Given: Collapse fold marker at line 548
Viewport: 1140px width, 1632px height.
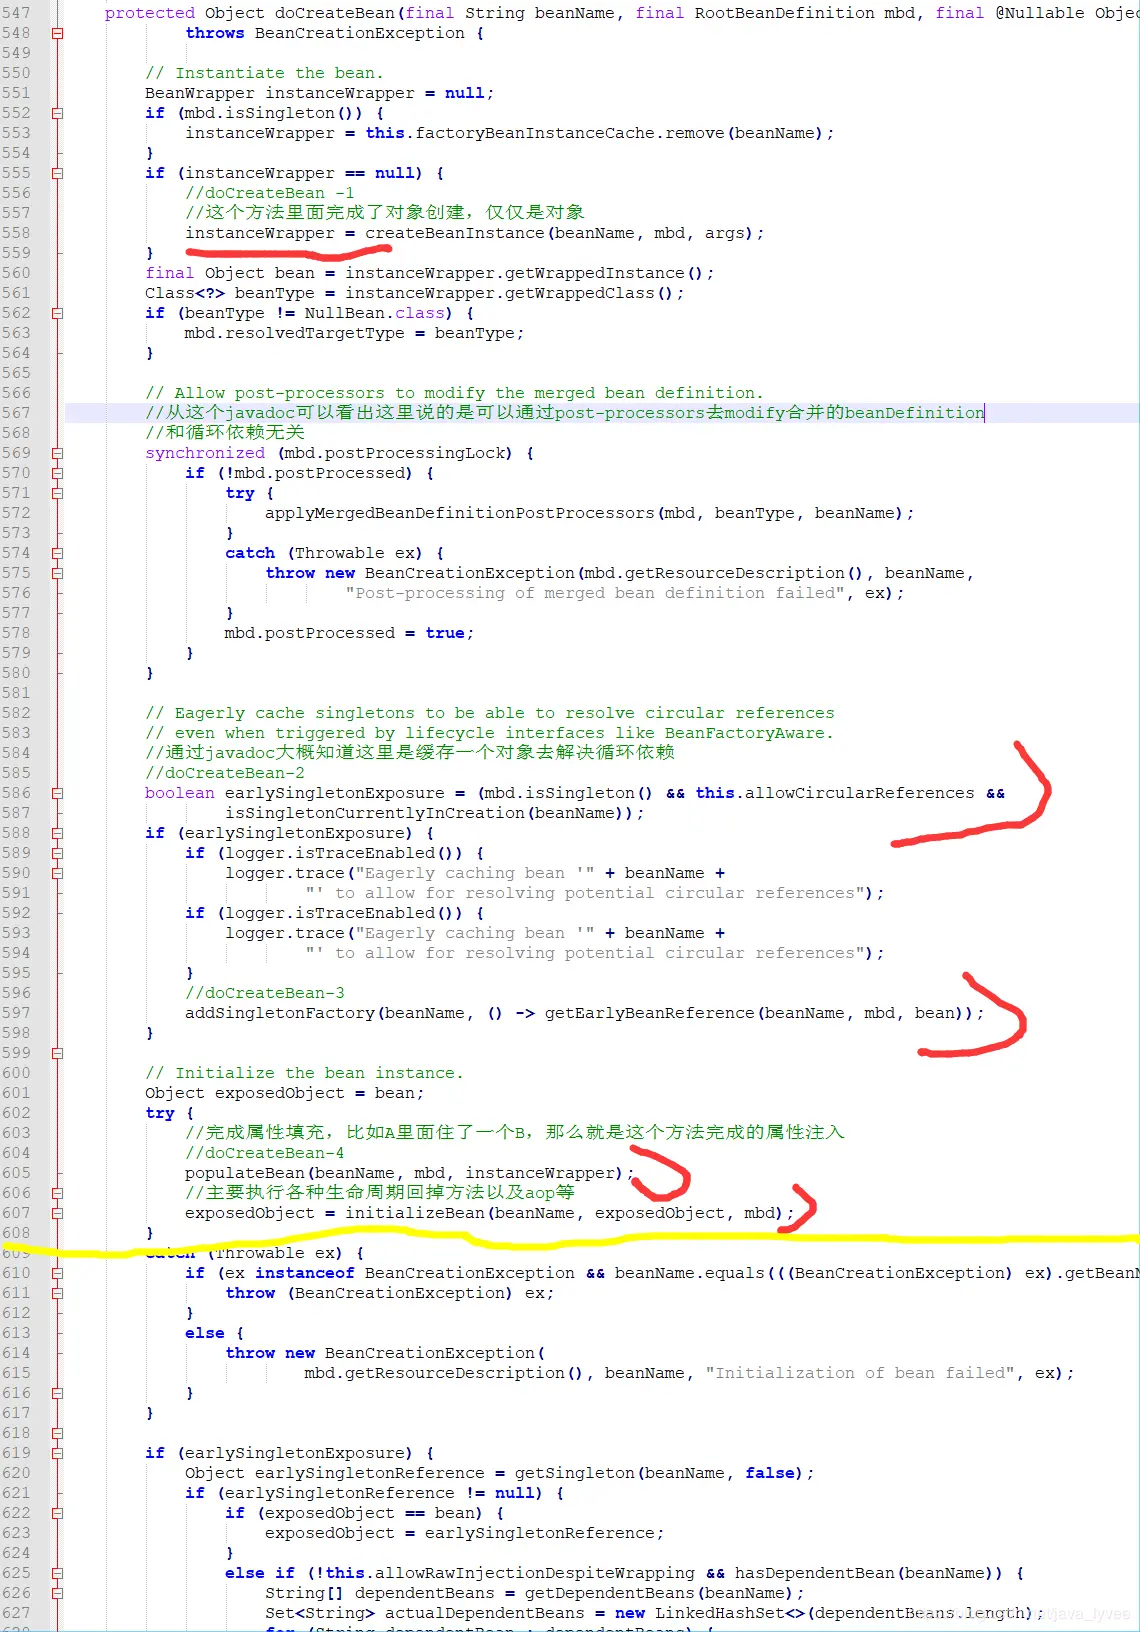Looking at the screenshot, I should tap(57, 33).
